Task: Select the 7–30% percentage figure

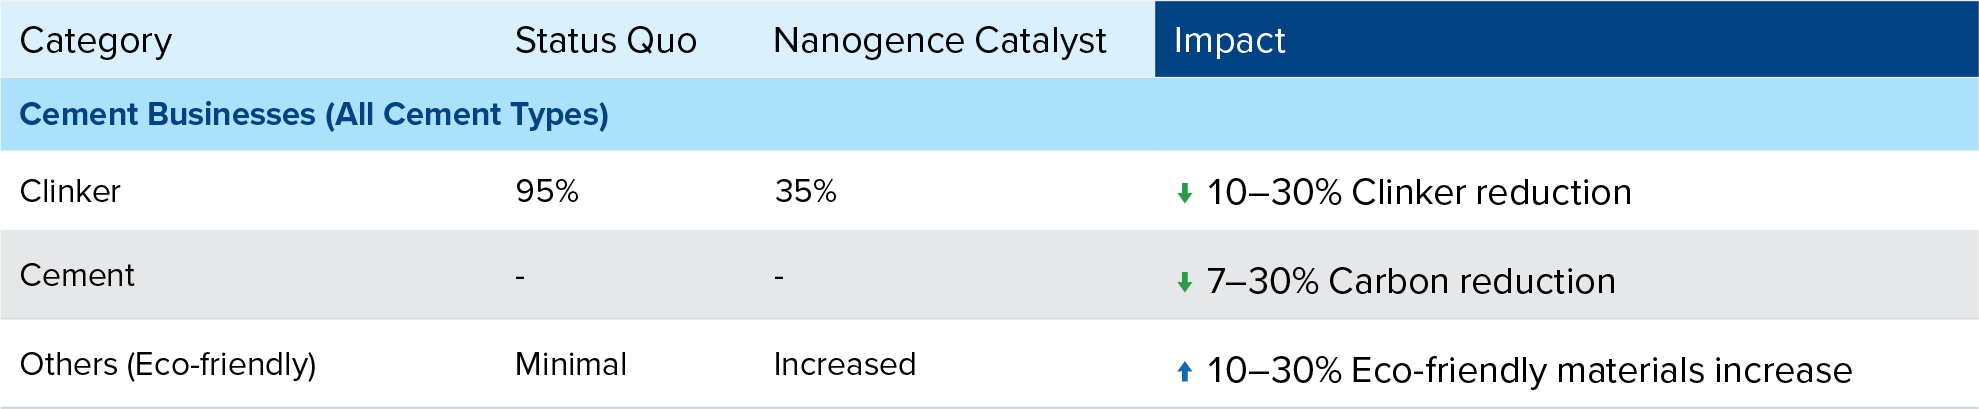Action: tap(1262, 282)
